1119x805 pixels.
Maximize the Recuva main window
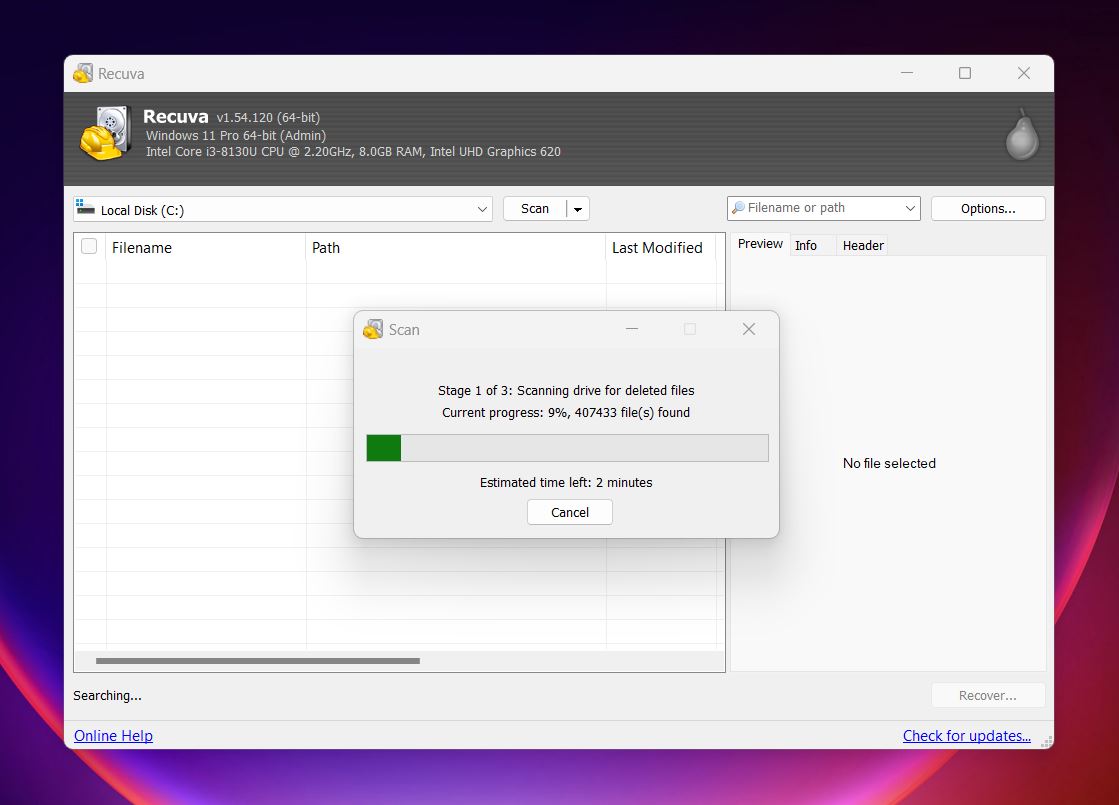point(965,73)
